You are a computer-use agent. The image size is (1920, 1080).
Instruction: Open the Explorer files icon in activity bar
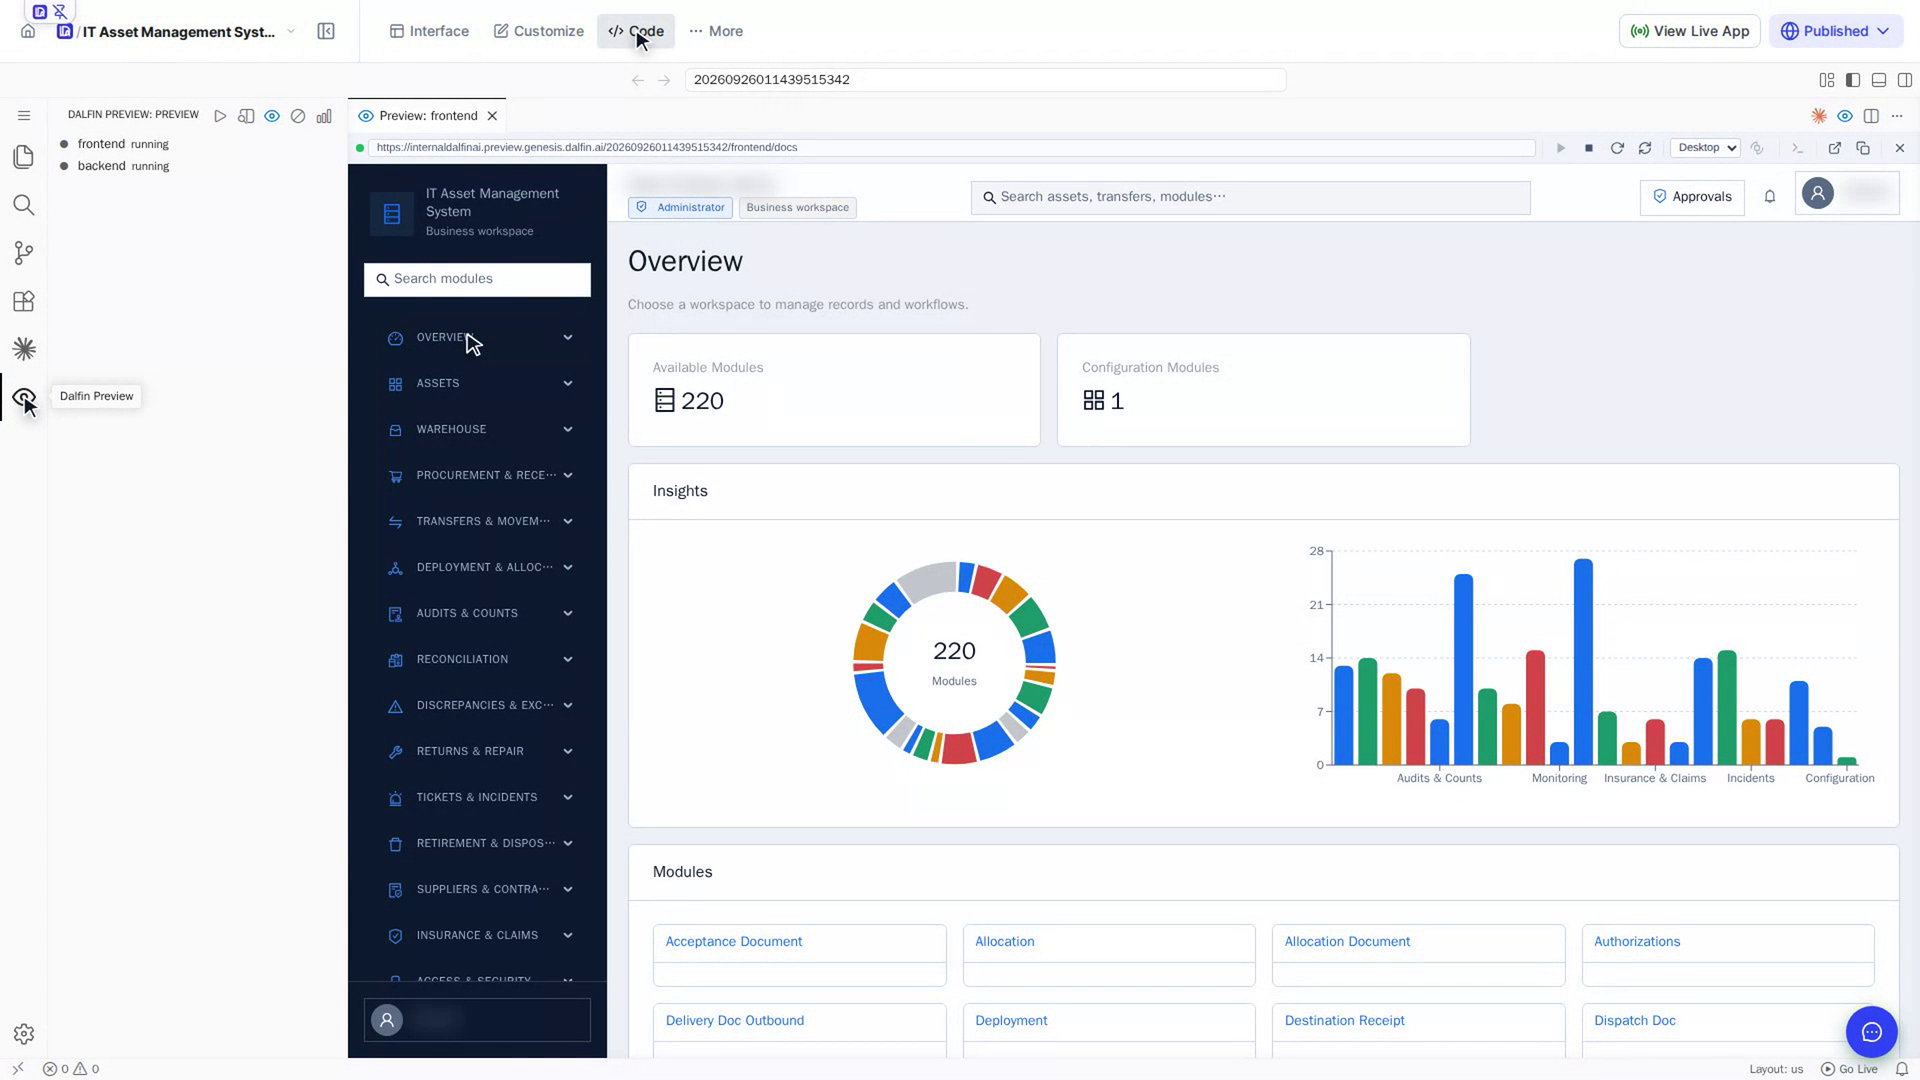[24, 157]
